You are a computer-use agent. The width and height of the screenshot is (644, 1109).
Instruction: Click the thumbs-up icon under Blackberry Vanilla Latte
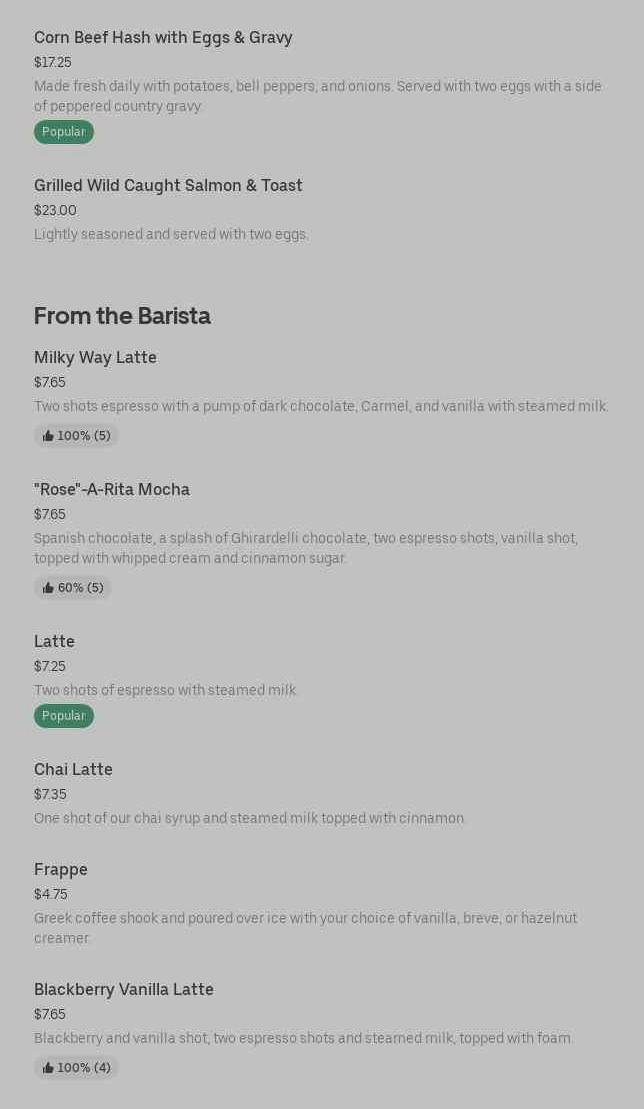48,1068
